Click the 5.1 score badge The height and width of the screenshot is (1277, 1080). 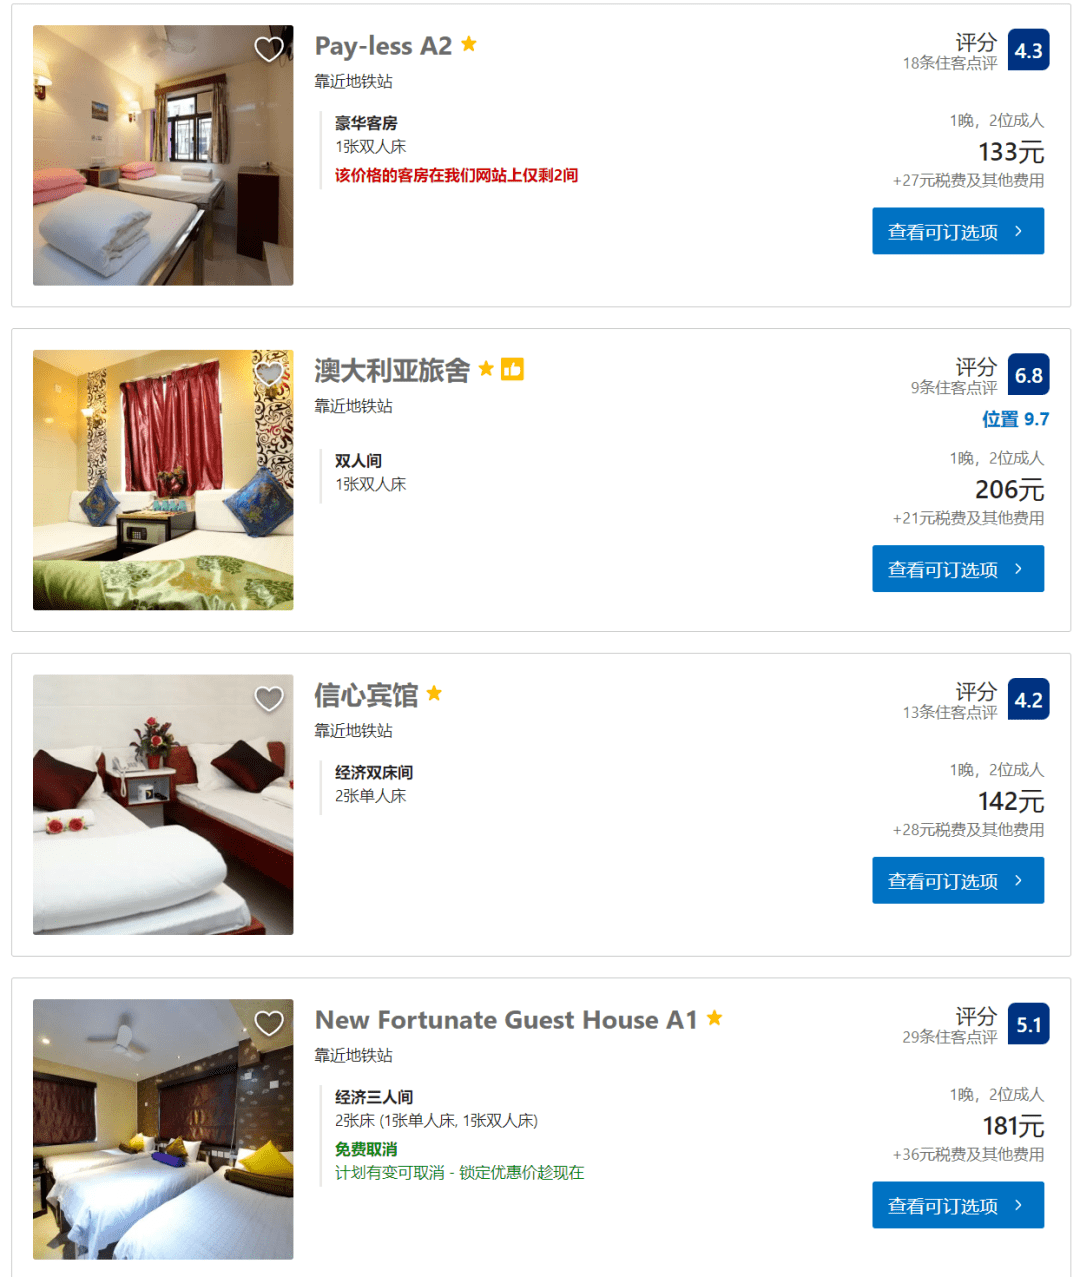pos(1028,1024)
